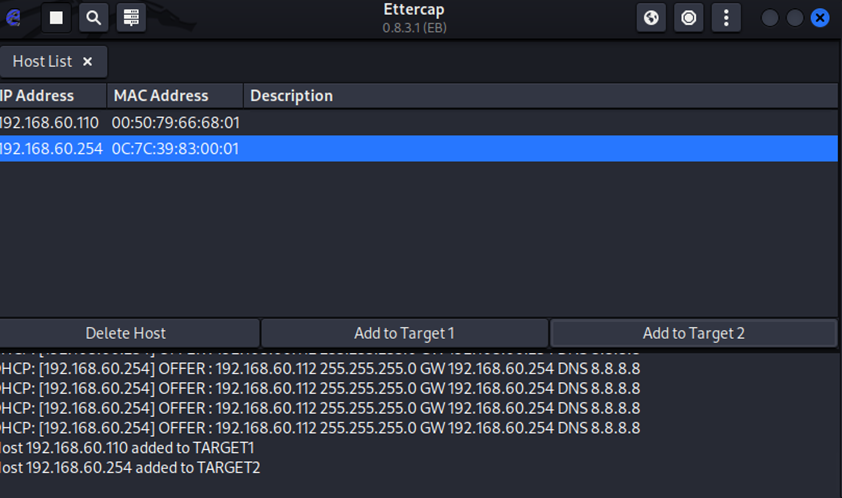Minimize the Ettercap window
Image resolution: width=842 pixels, height=498 pixels.
coord(770,18)
